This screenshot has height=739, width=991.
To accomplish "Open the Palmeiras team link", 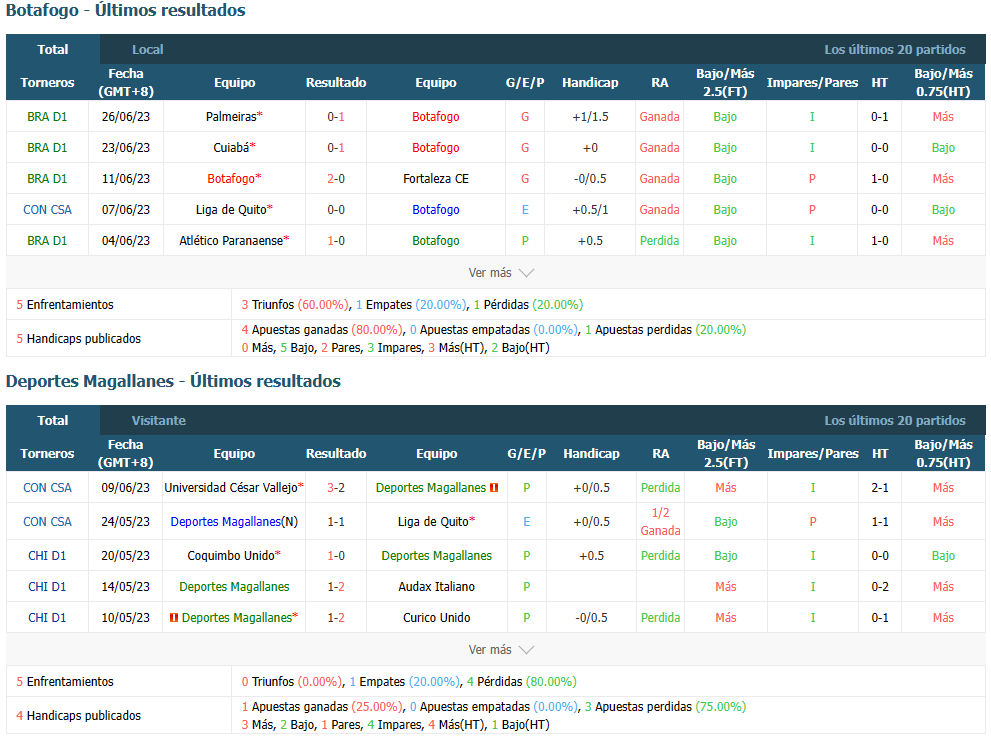I will click(231, 116).
